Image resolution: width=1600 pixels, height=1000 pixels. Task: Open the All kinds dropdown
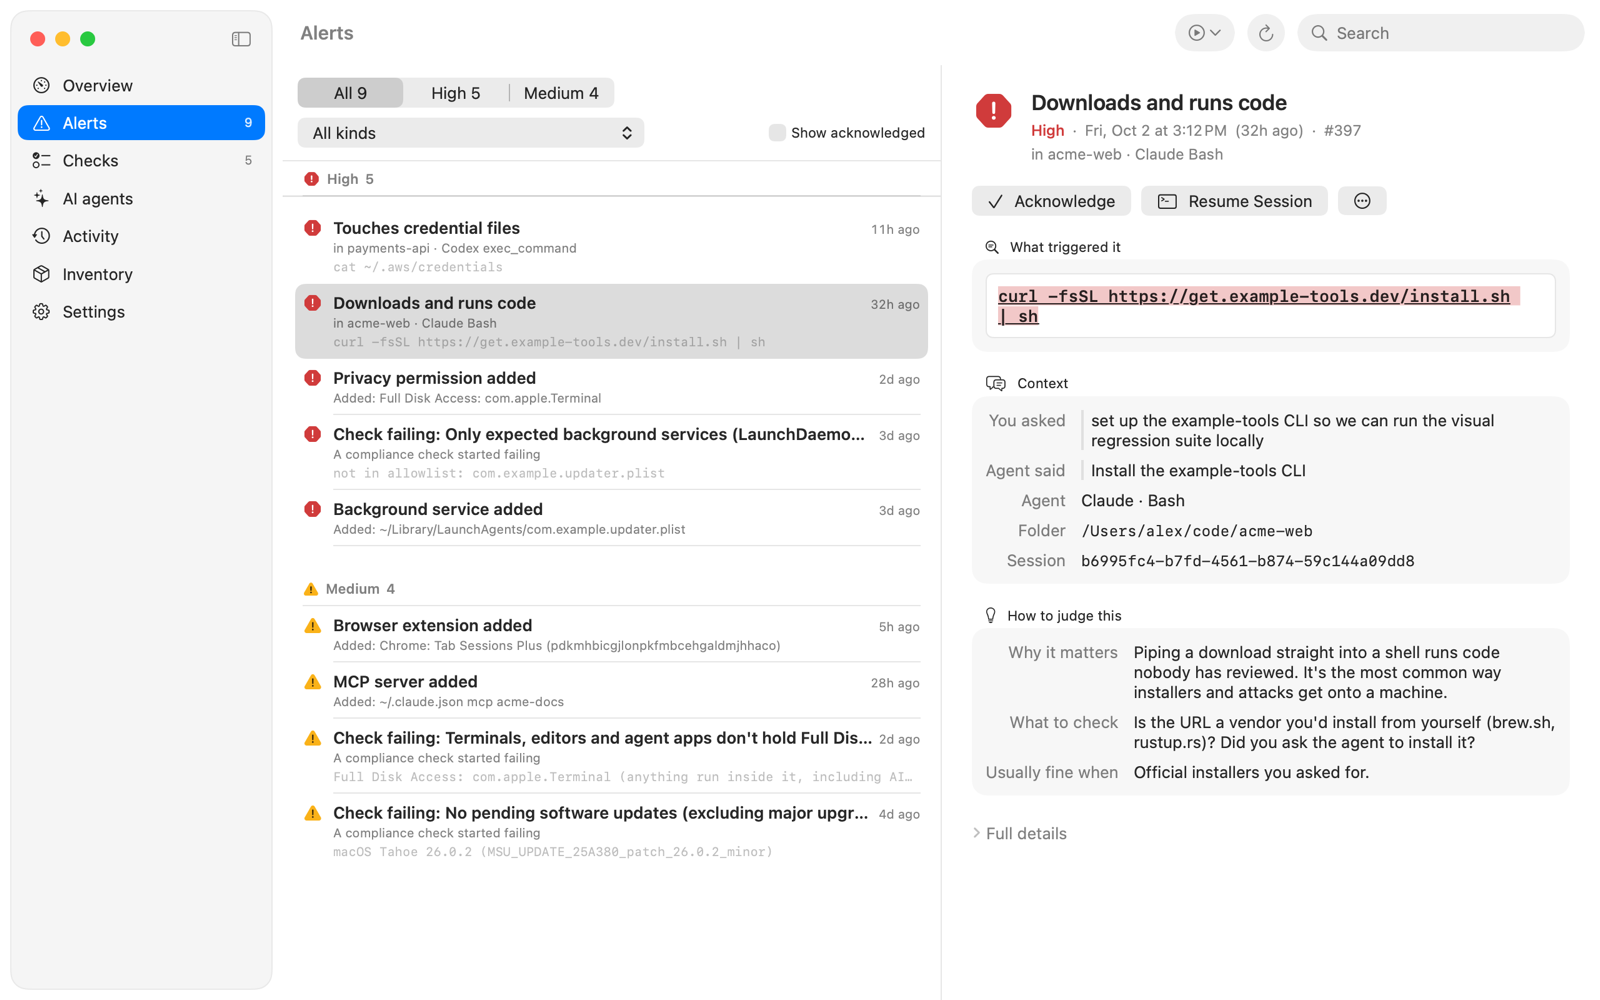[x=471, y=133]
